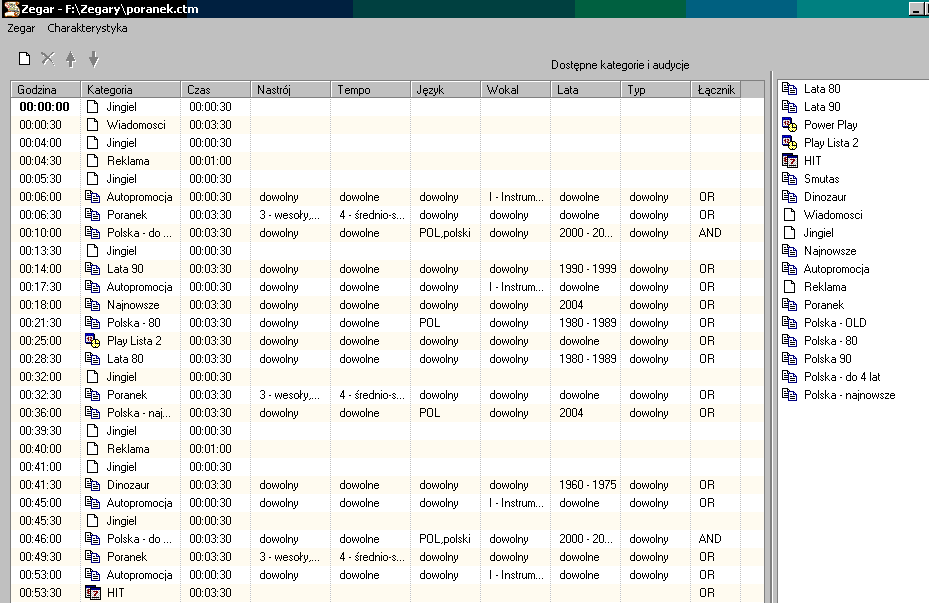Select the Autopromocja row at 00:45:00
The width and height of the screenshot is (929, 603).
pos(387,503)
